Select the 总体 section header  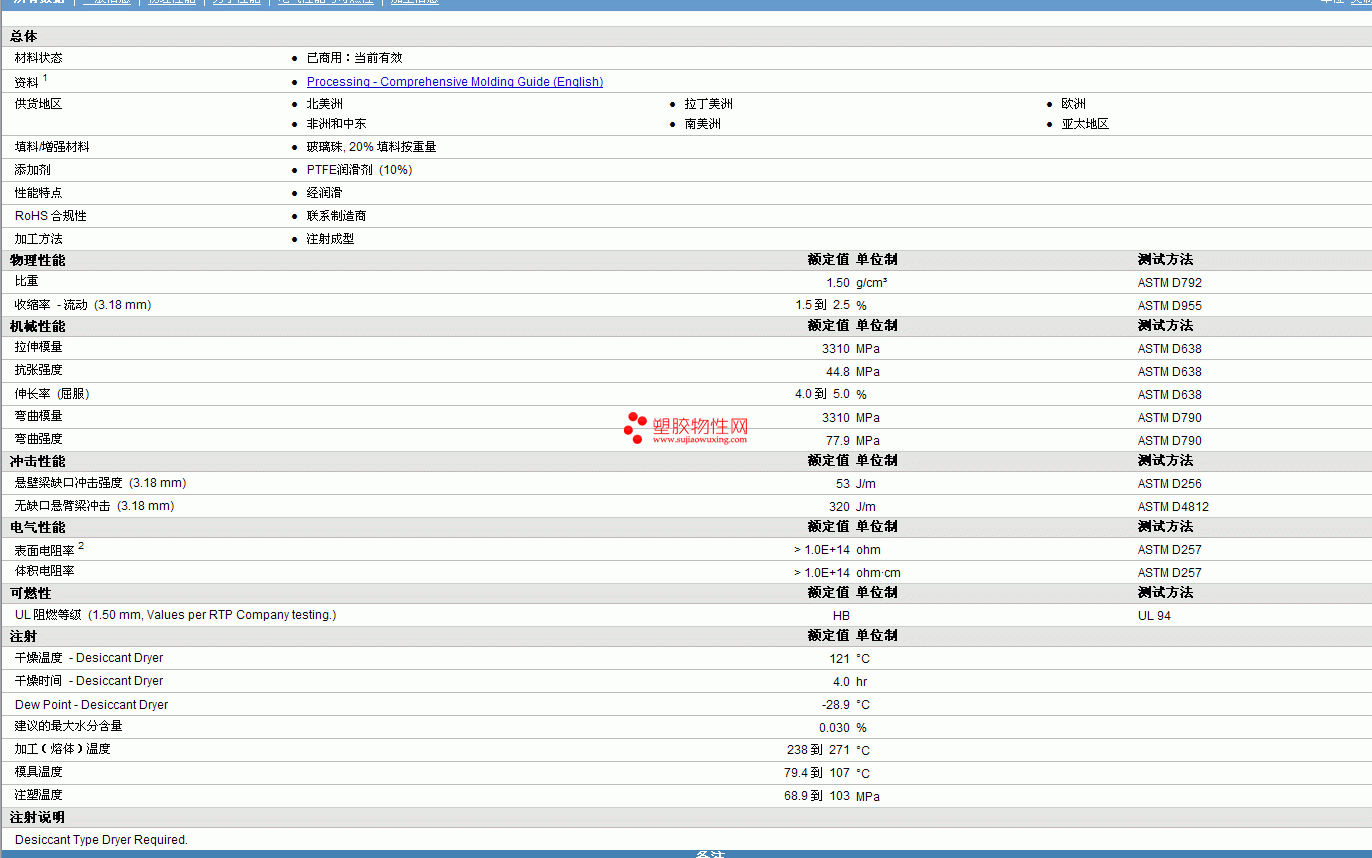pyautogui.click(x=24, y=36)
